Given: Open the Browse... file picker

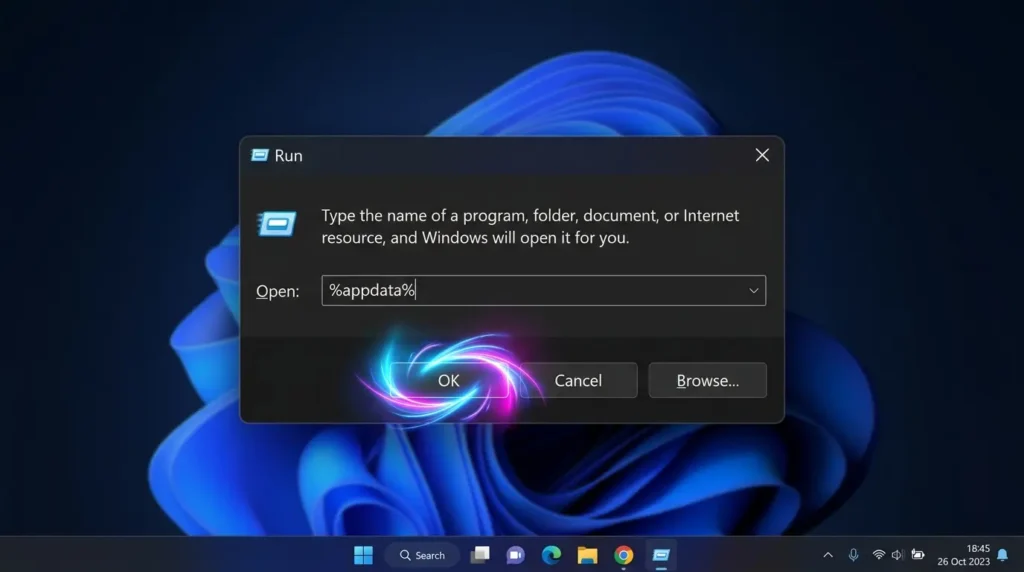Looking at the screenshot, I should pyautogui.click(x=707, y=380).
